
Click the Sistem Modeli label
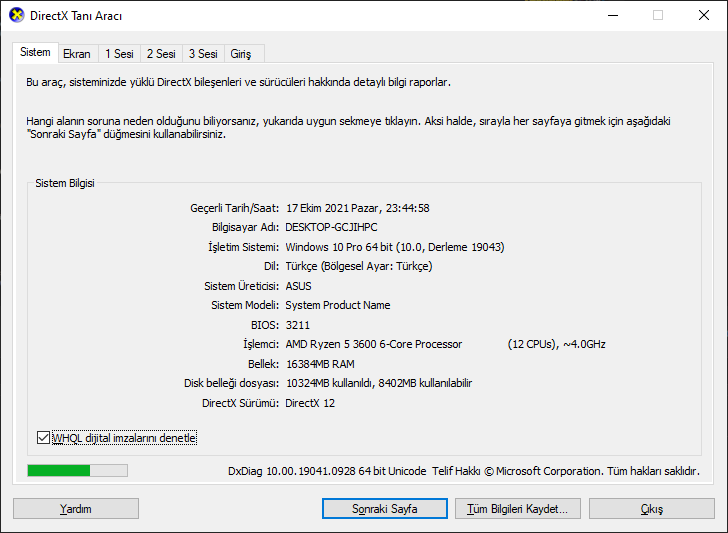pyautogui.click(x=245, y=306)
